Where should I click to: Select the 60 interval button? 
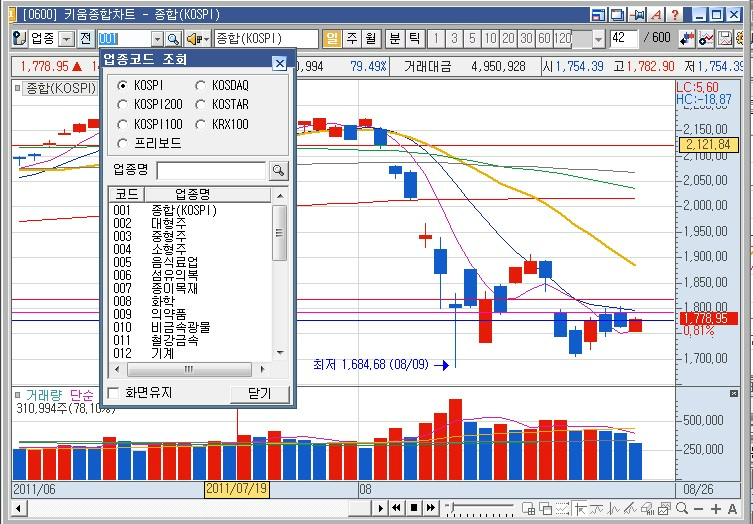544,39
